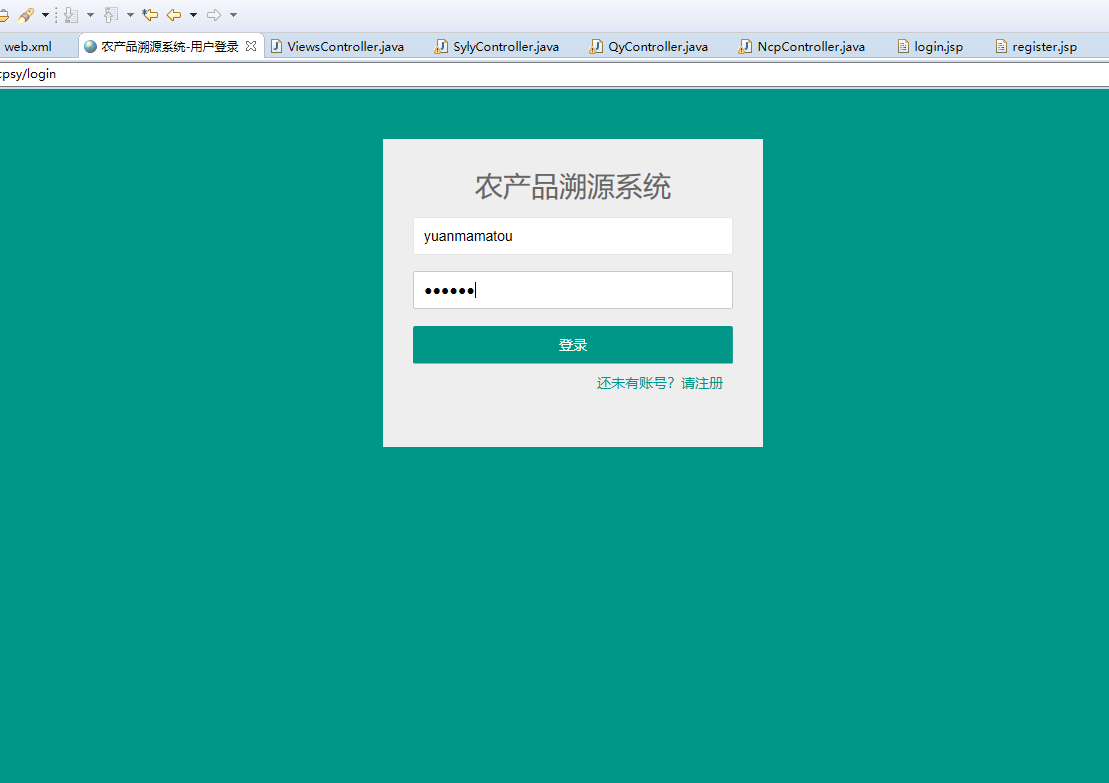
Task: Click inside the password field
Action: (x=572, y=290)
